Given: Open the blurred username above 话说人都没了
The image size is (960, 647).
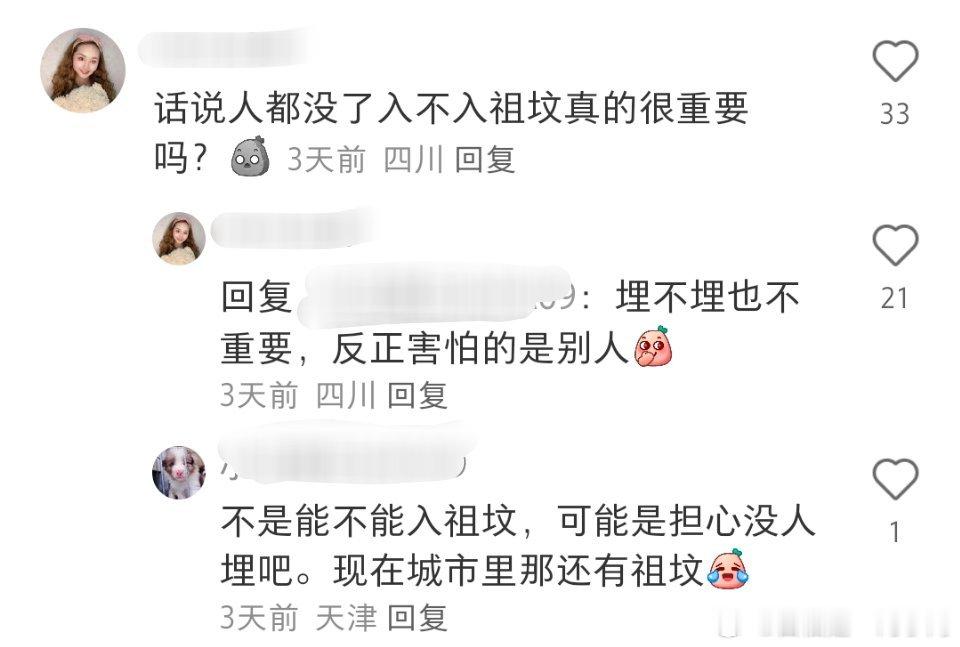Looking at the screenshot, I should (227, 48).
